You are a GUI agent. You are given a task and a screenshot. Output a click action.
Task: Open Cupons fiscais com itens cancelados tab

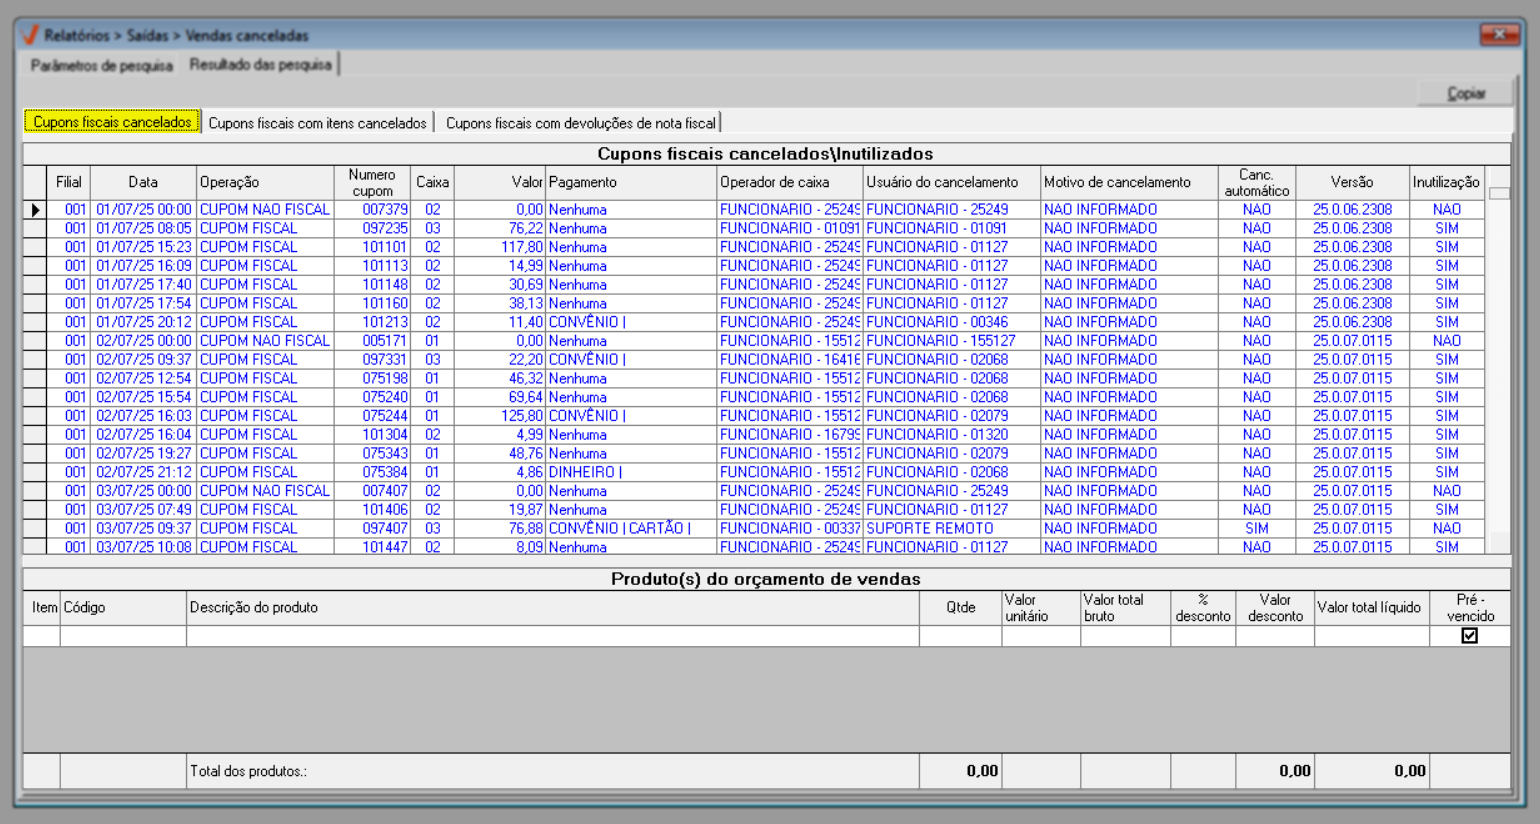click(x=317, y=123)
